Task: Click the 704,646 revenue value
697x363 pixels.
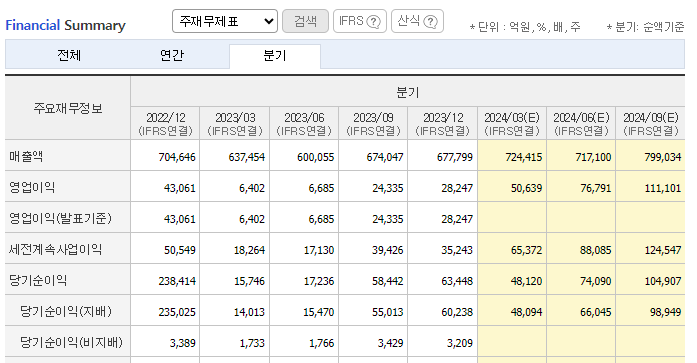Action: pyautogui.click(x=177, y=157)
